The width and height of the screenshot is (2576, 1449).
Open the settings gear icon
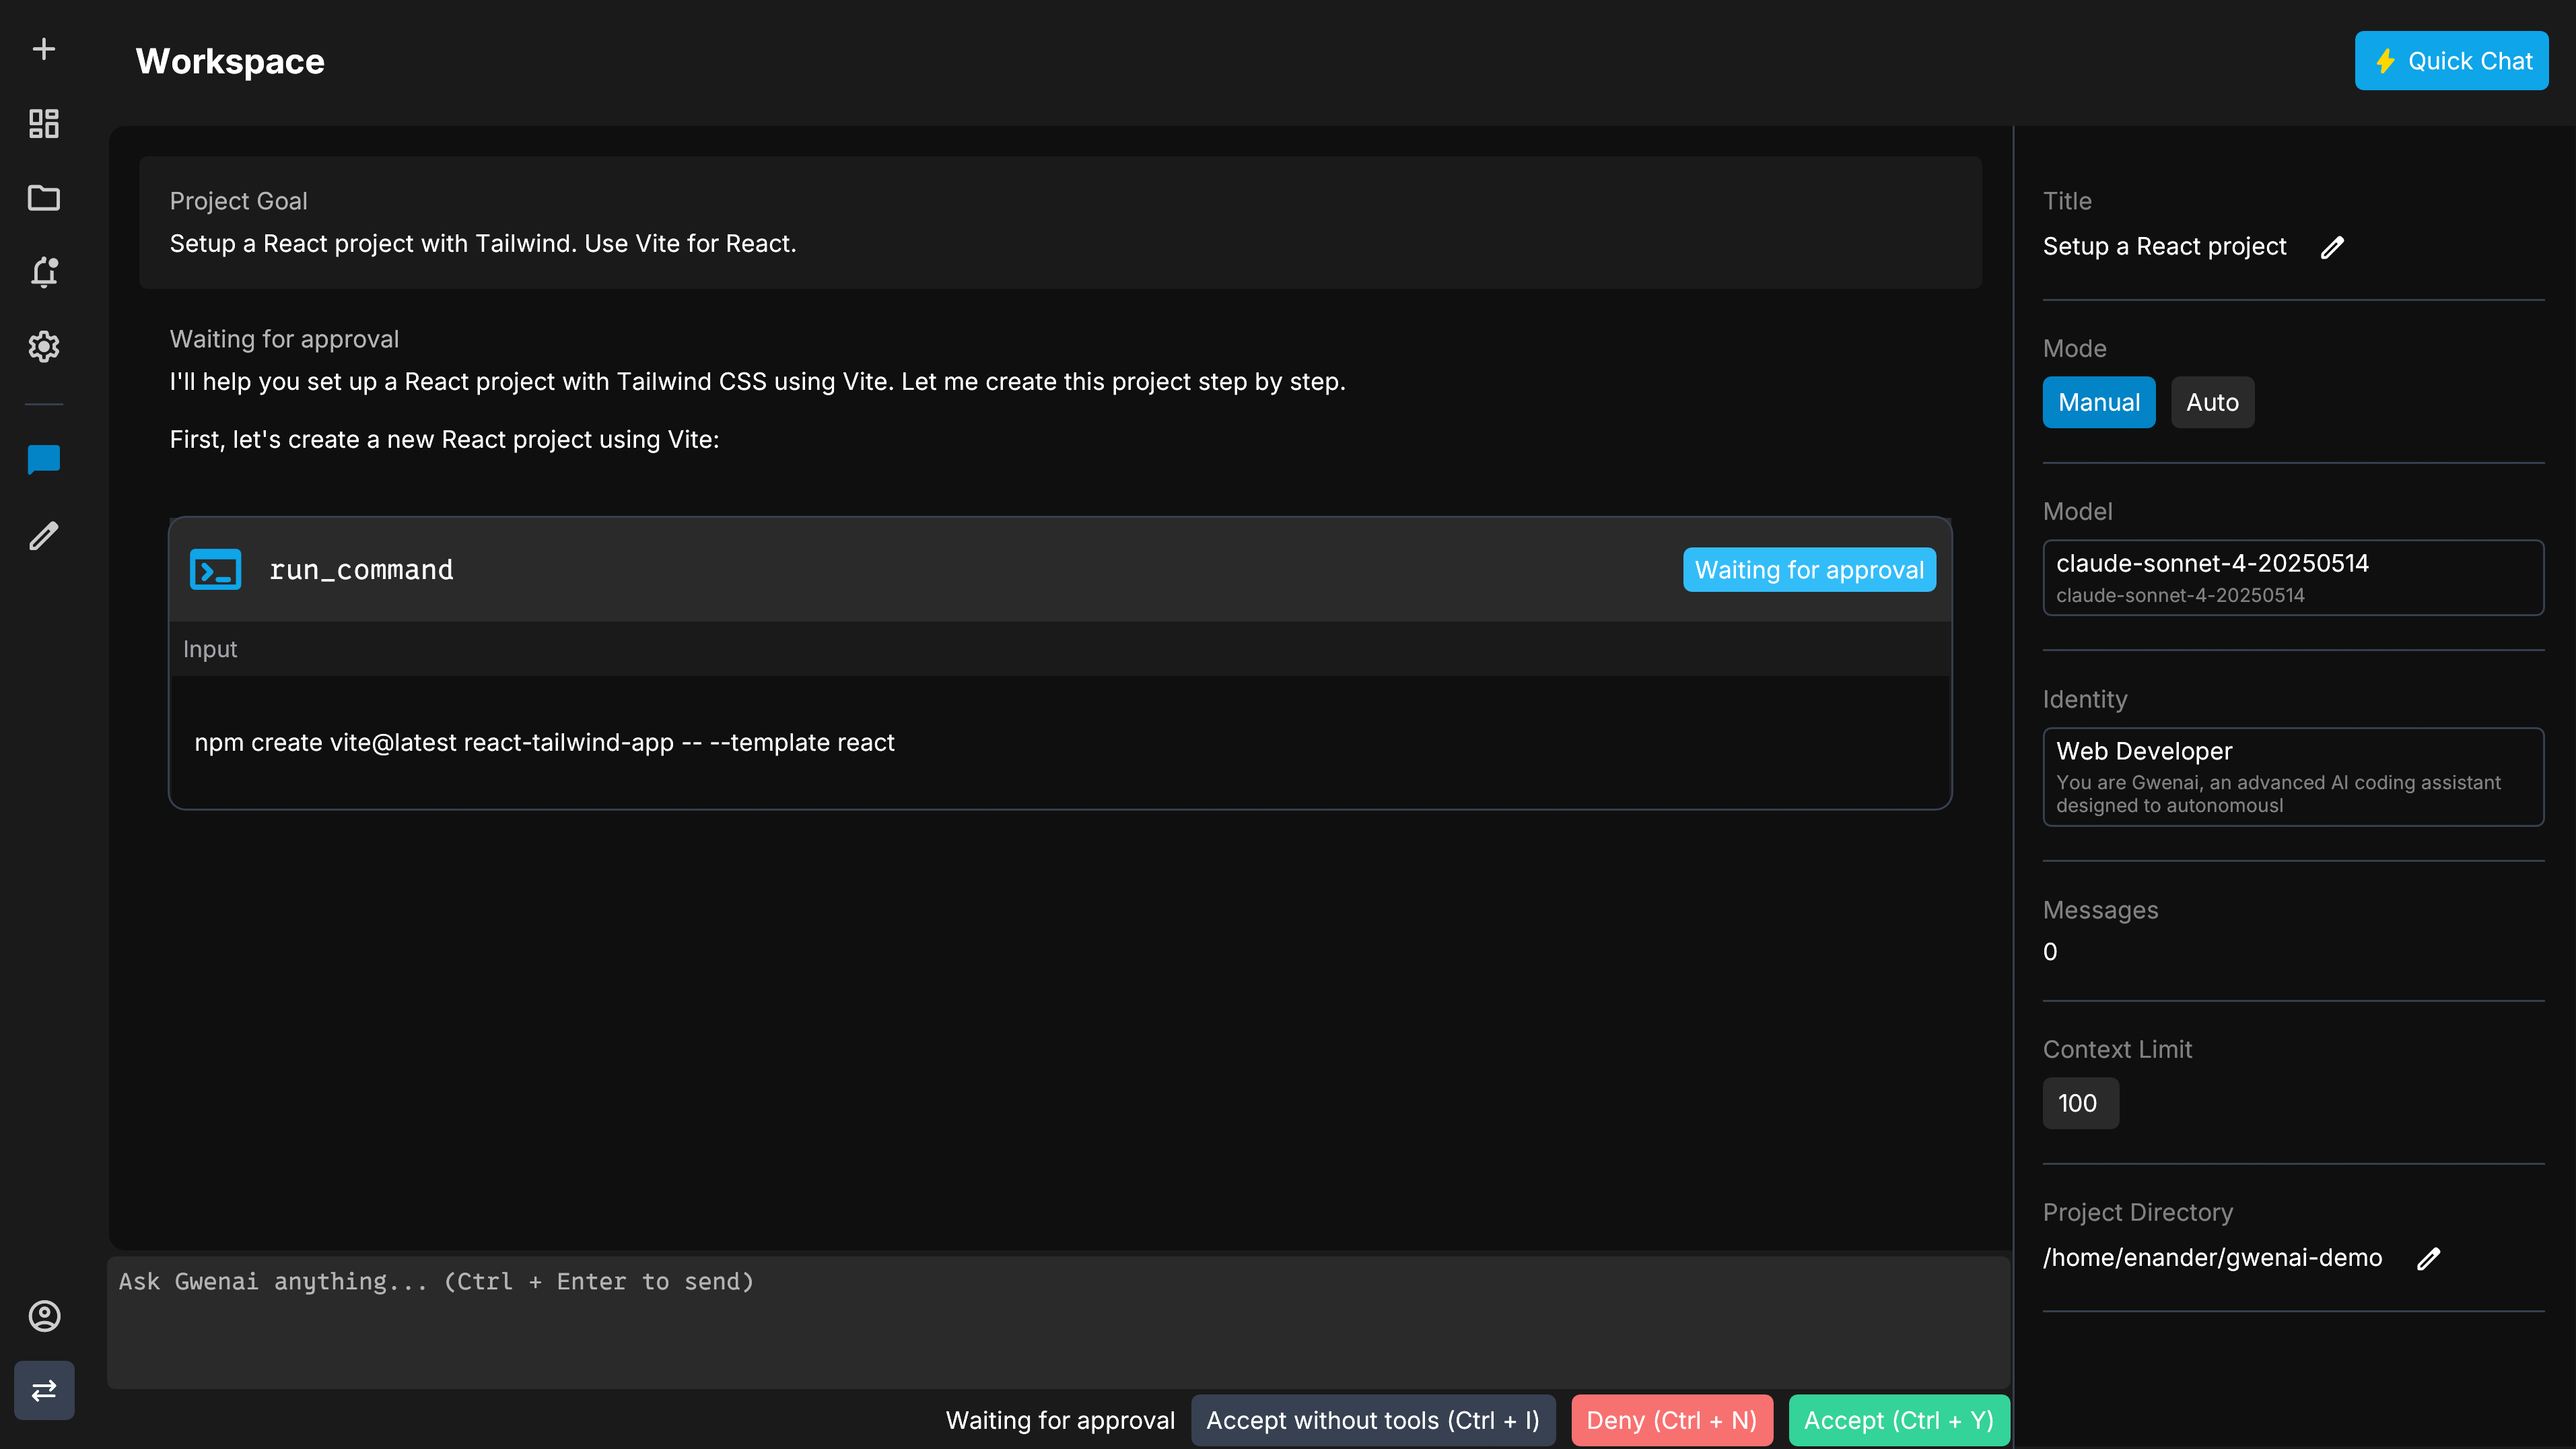(44, 346)
